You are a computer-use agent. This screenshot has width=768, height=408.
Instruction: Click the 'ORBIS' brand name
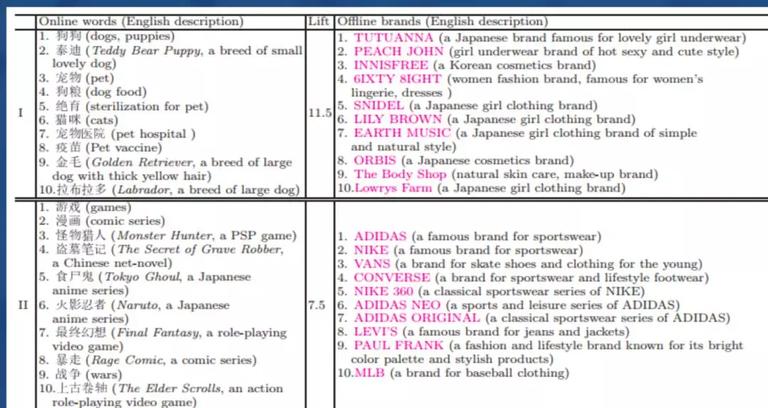(375, 160)
